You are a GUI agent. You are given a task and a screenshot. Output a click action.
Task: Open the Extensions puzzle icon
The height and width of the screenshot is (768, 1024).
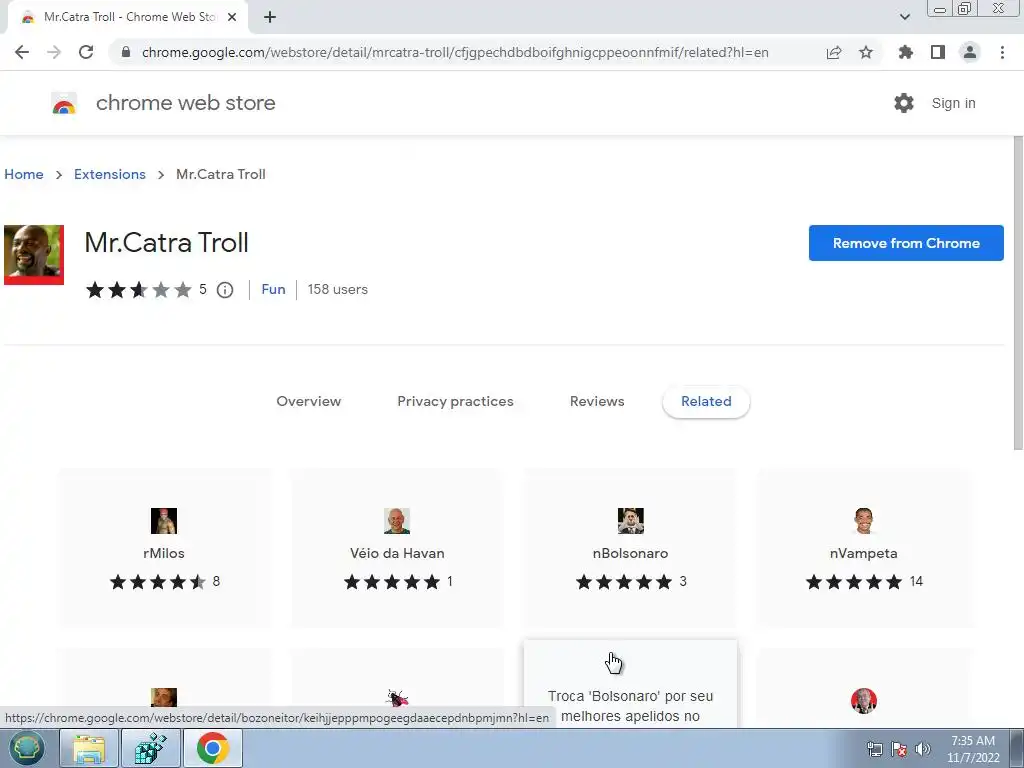coord(906,52)
